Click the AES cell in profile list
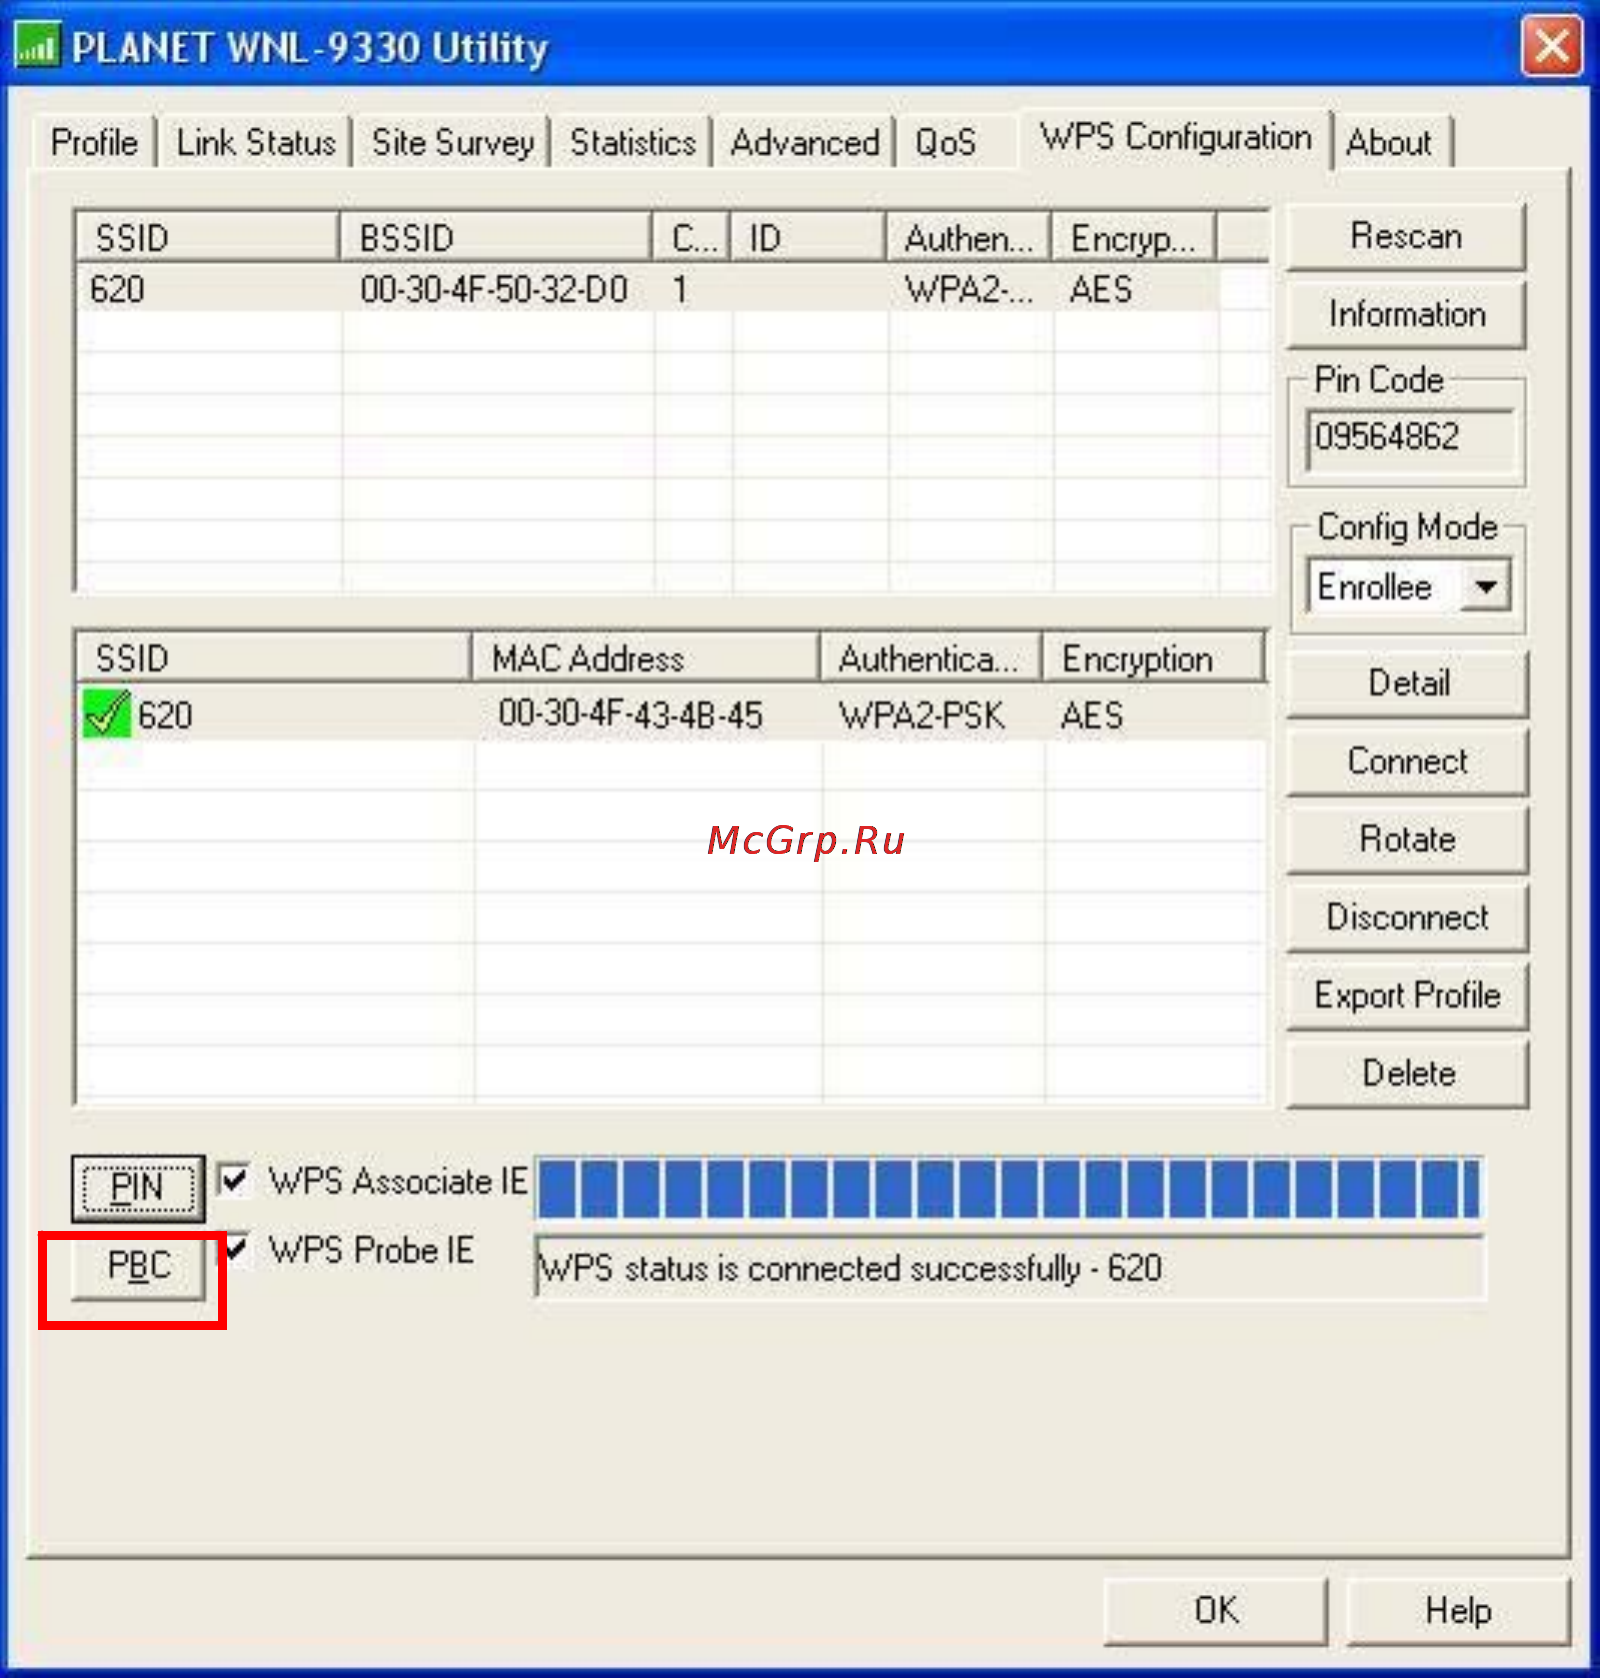 (x=1092, y=715)
